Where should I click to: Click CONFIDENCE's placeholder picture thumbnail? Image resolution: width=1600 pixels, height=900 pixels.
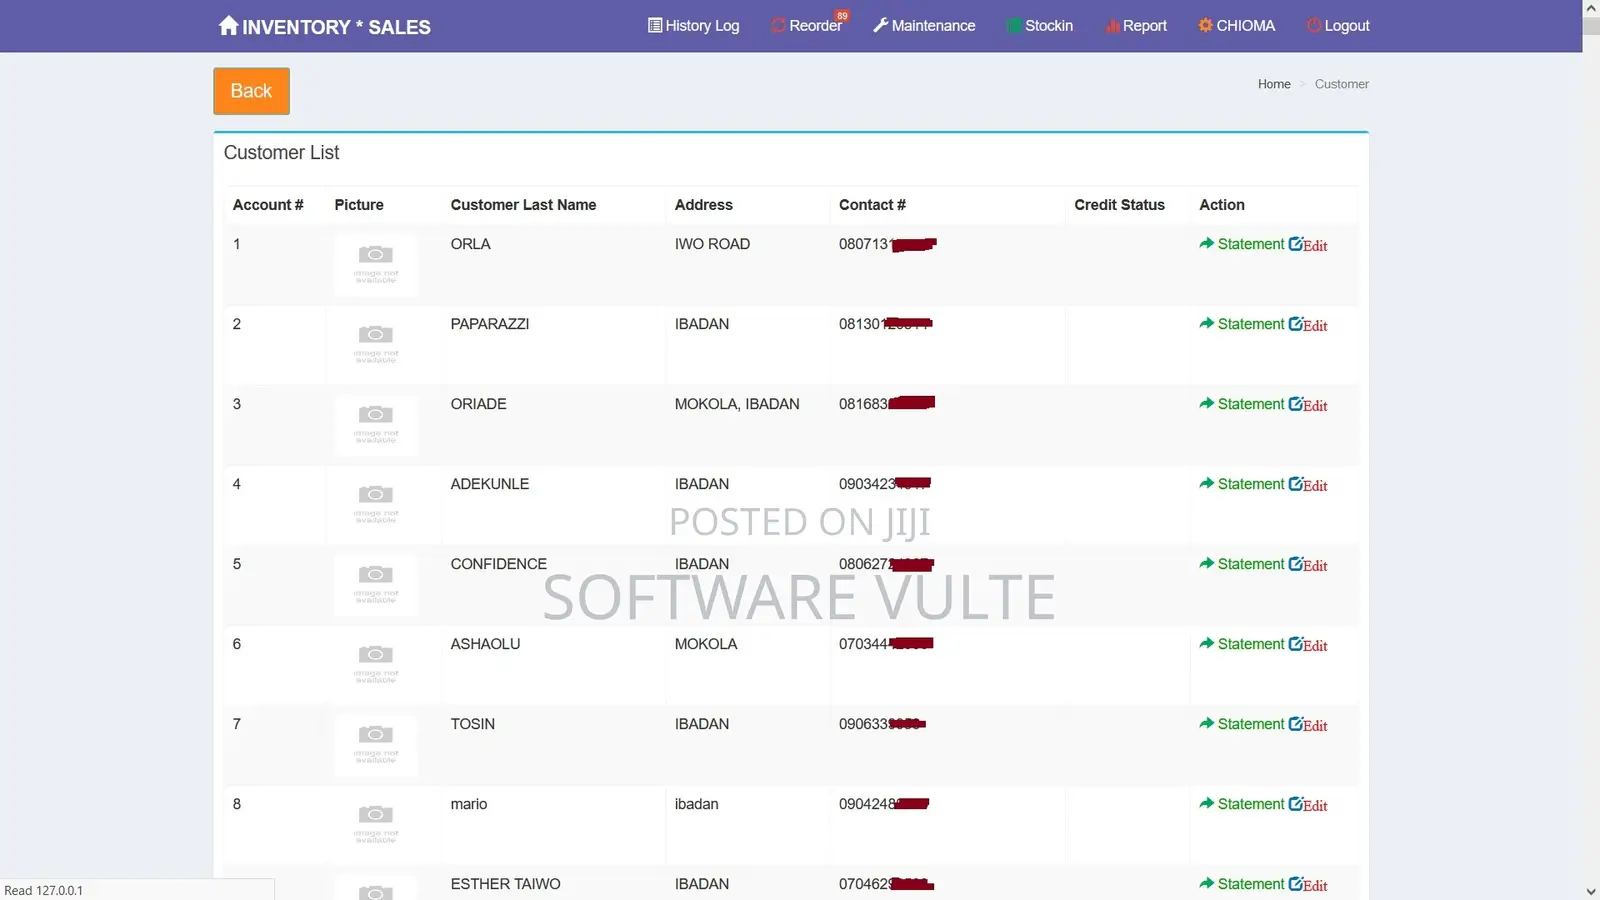point(376,585)
